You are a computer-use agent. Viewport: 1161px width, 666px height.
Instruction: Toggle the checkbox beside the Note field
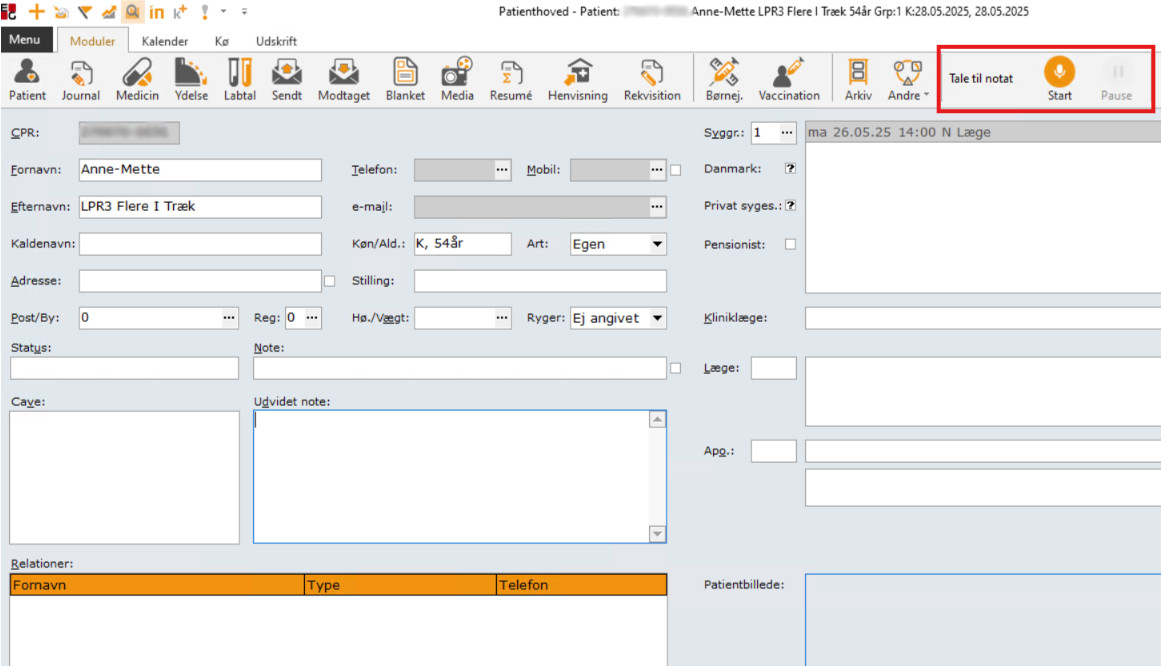[x=675, y=368]
